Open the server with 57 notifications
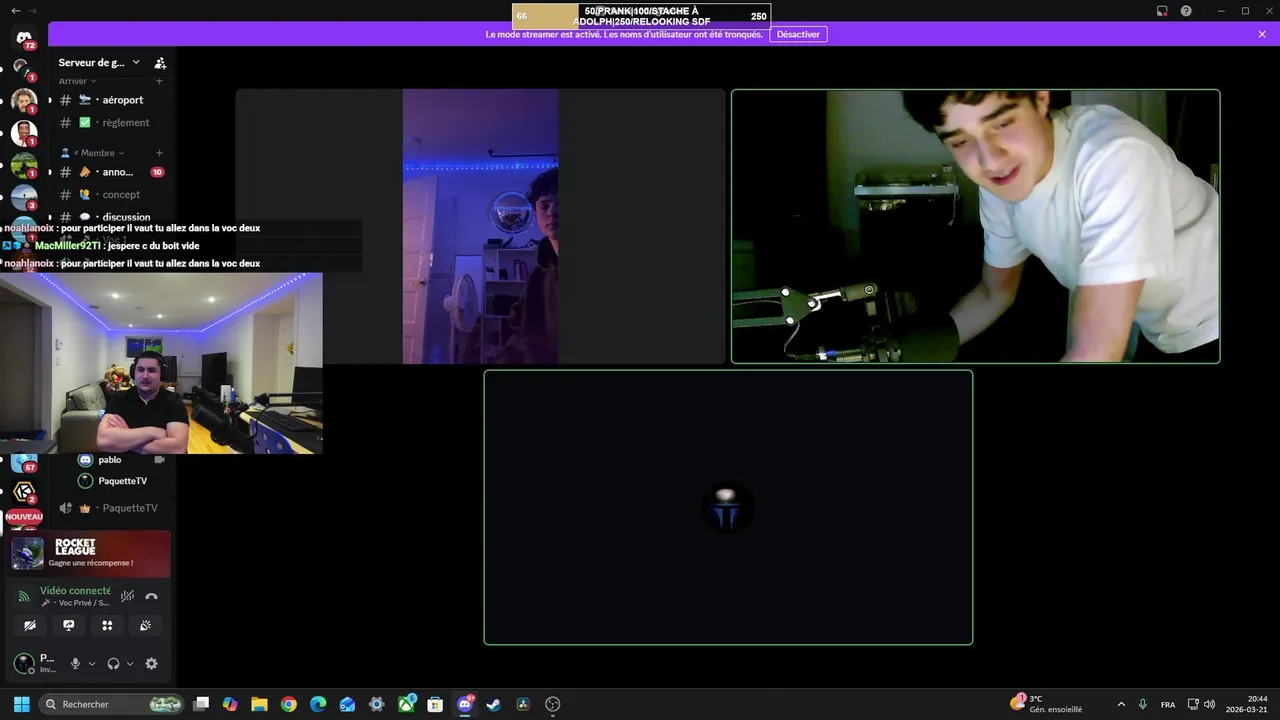The image size is (1280, 720). 24,462
